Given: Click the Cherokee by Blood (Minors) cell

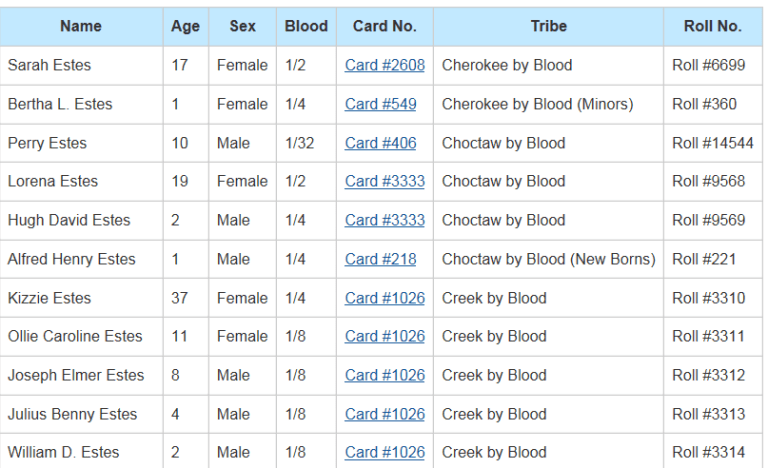Looking at the screenshot, I should [537, 104].
